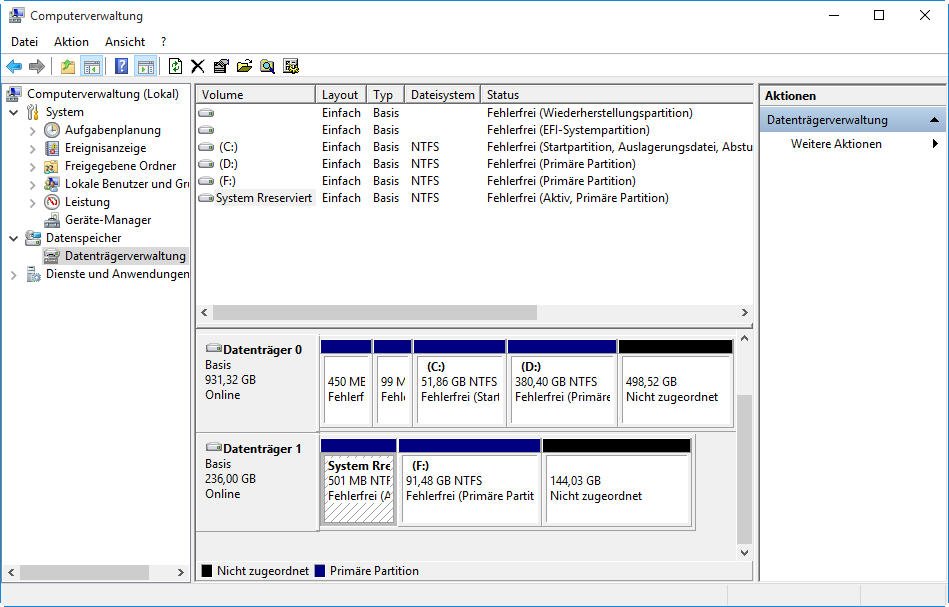
Task: Click the blue Help question mark icon
Action: 121,67
